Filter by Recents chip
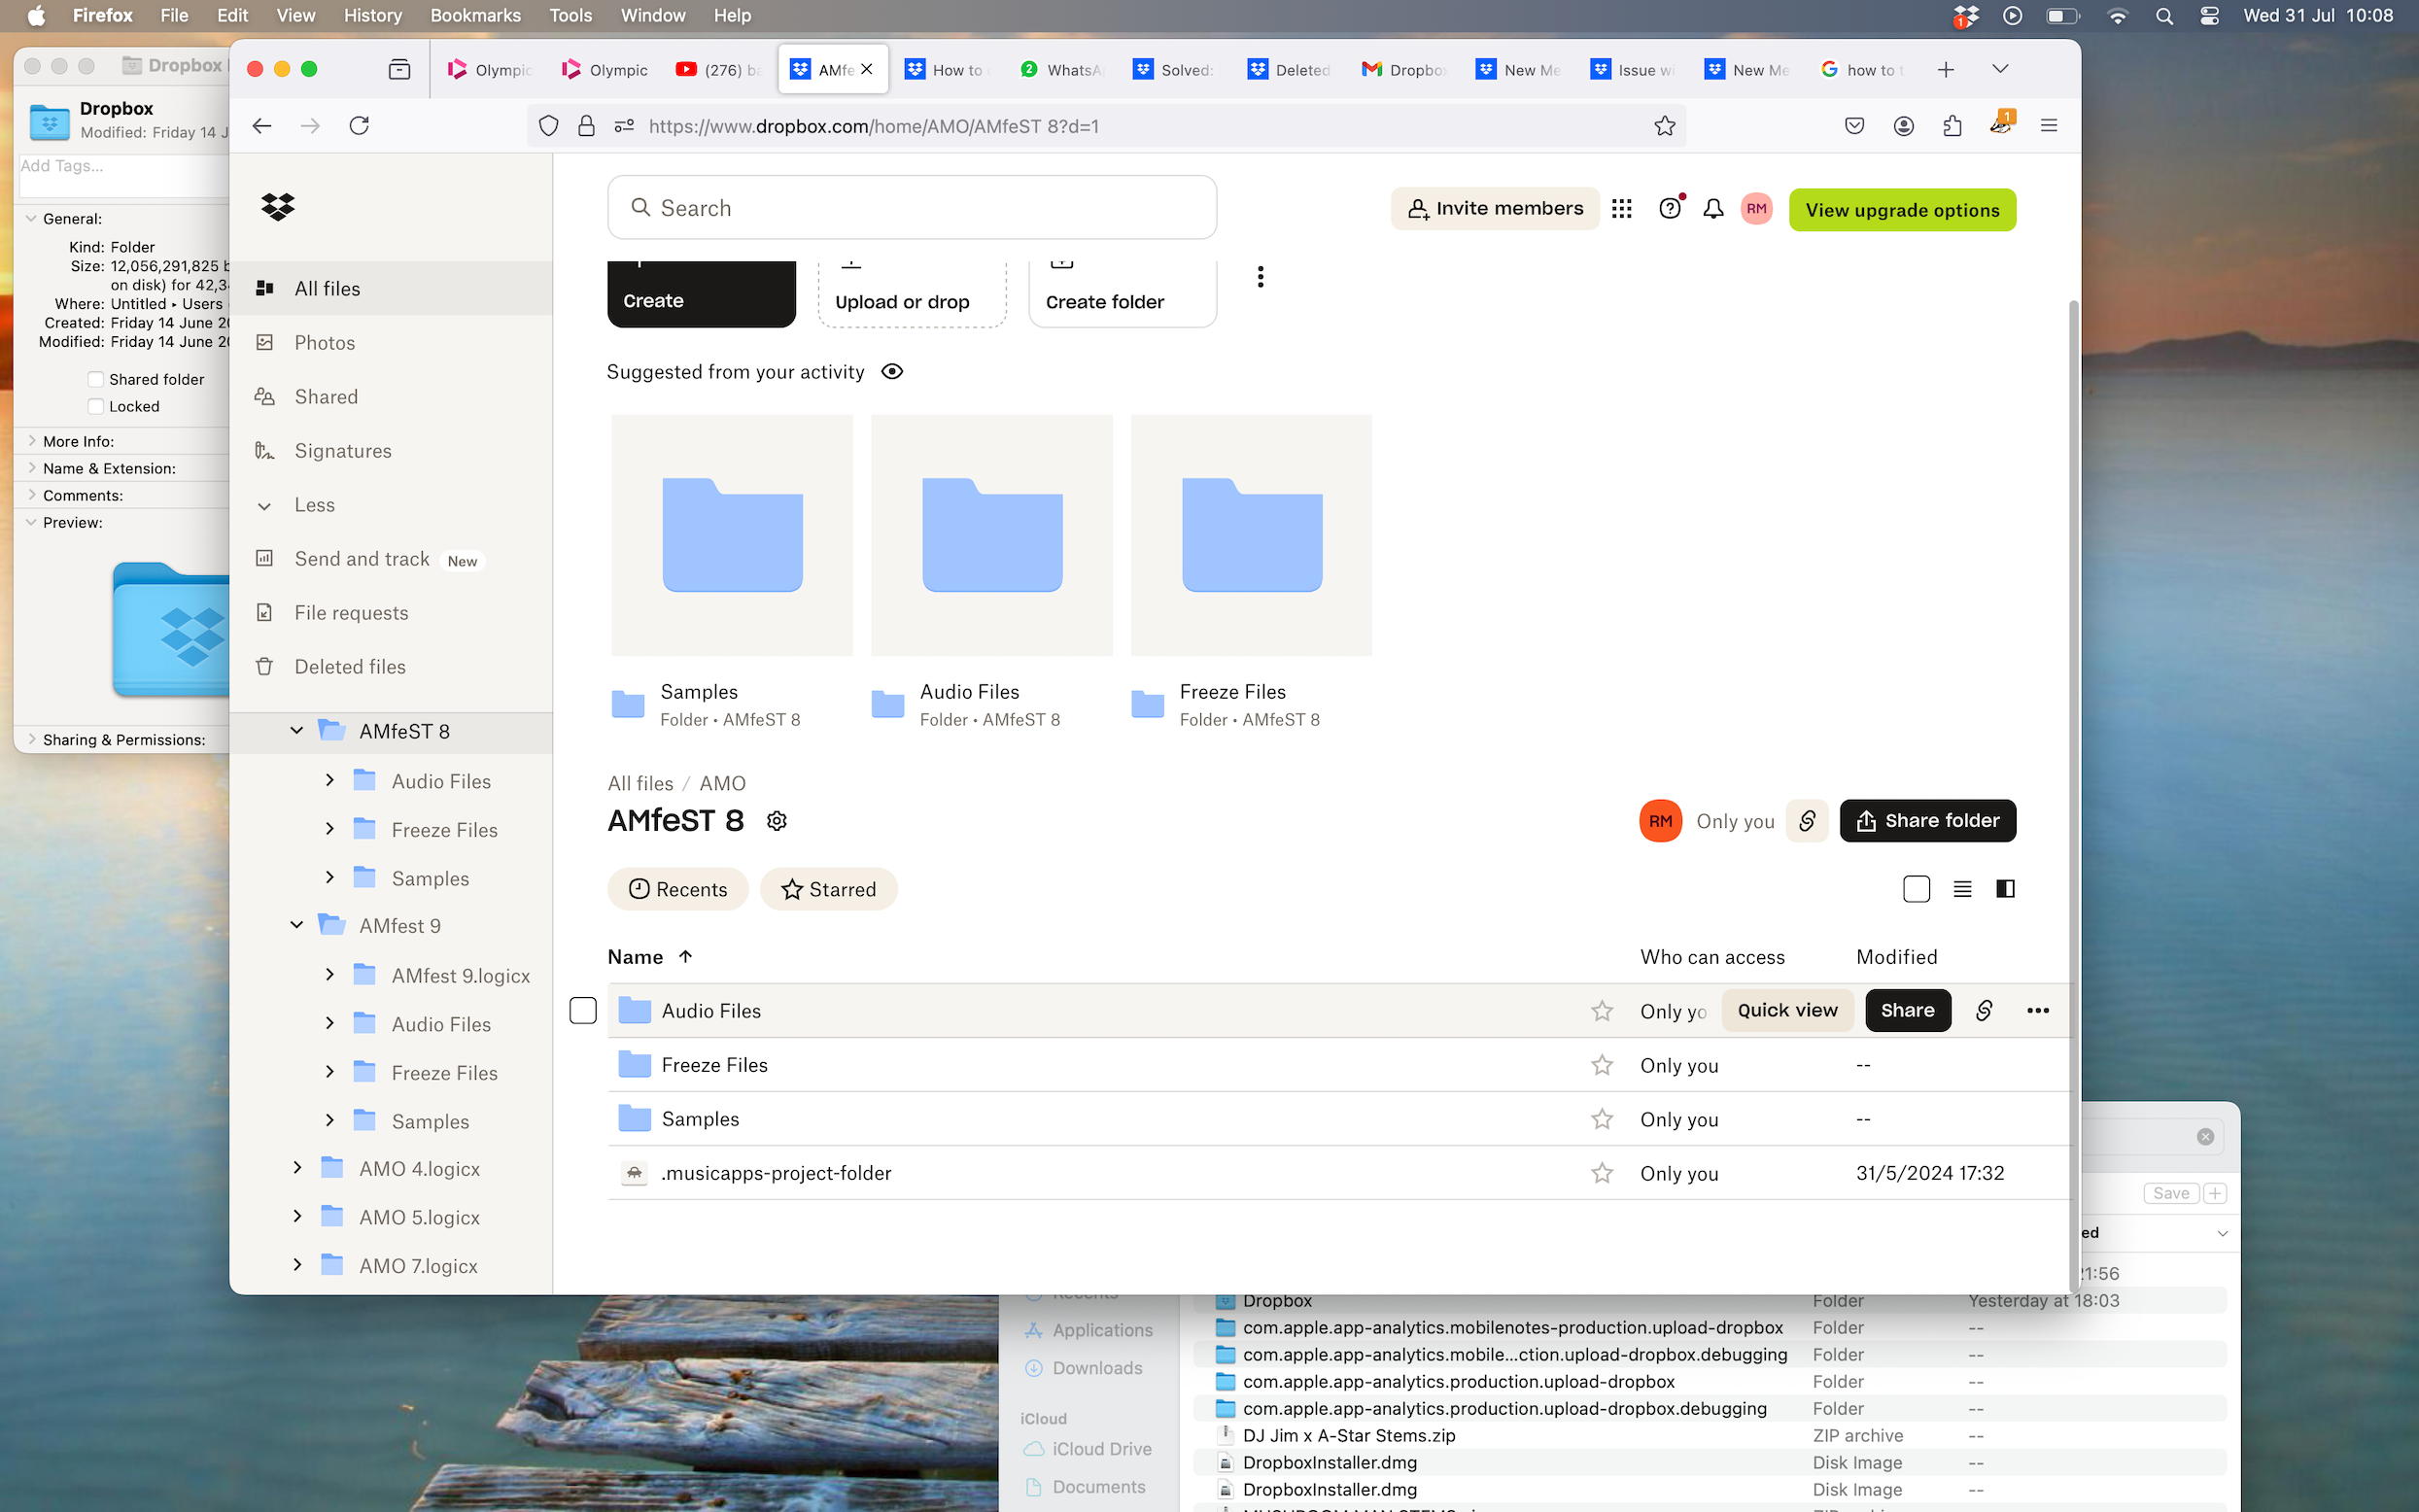 click(x=677, y=889)
